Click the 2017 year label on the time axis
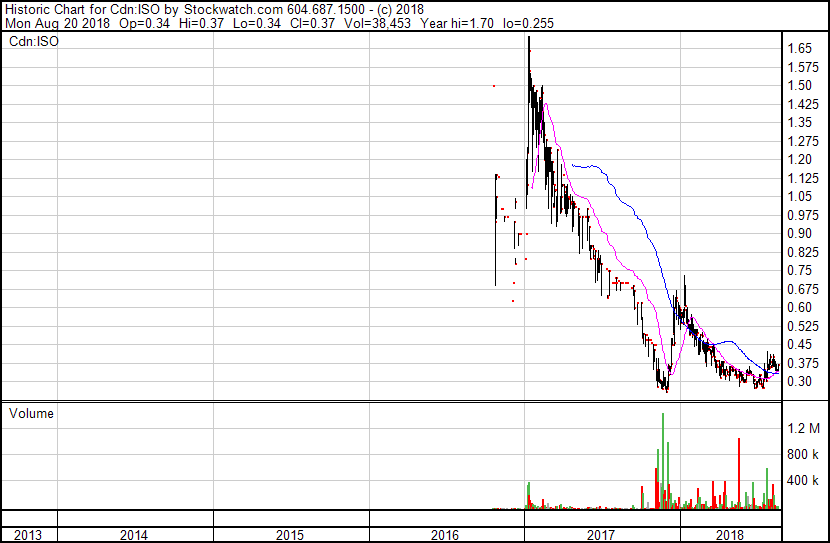This screenshot has width=830, height=543. (601, 535)
